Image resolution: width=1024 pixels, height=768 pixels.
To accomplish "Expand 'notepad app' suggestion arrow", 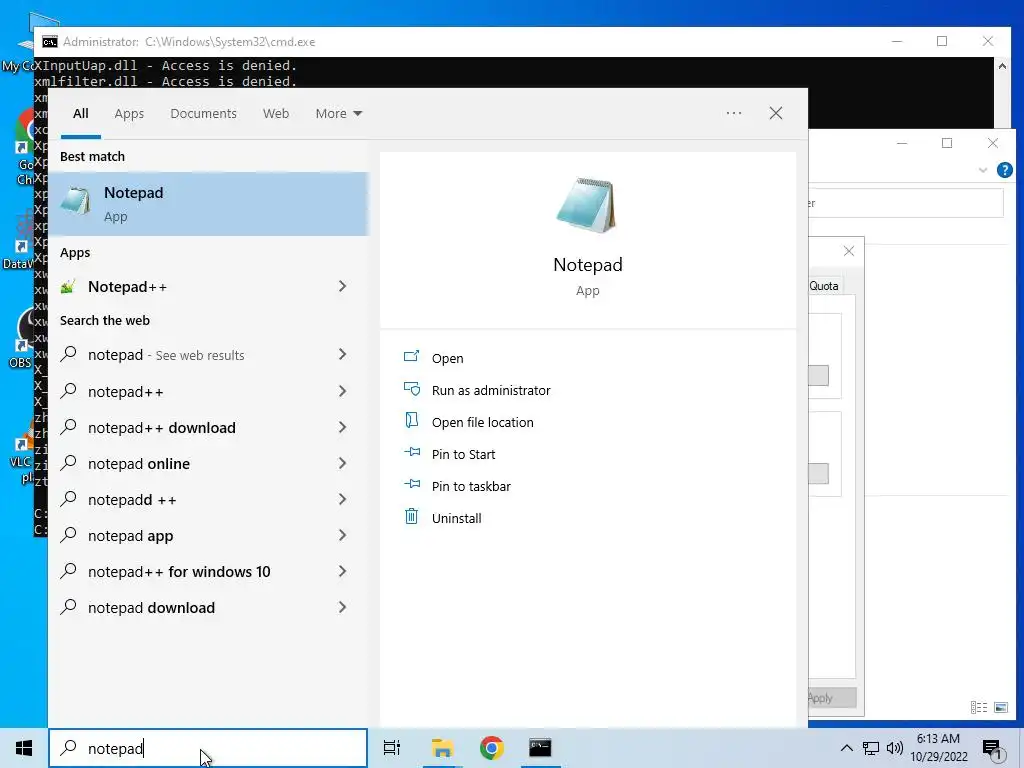I will coord(342,535).
